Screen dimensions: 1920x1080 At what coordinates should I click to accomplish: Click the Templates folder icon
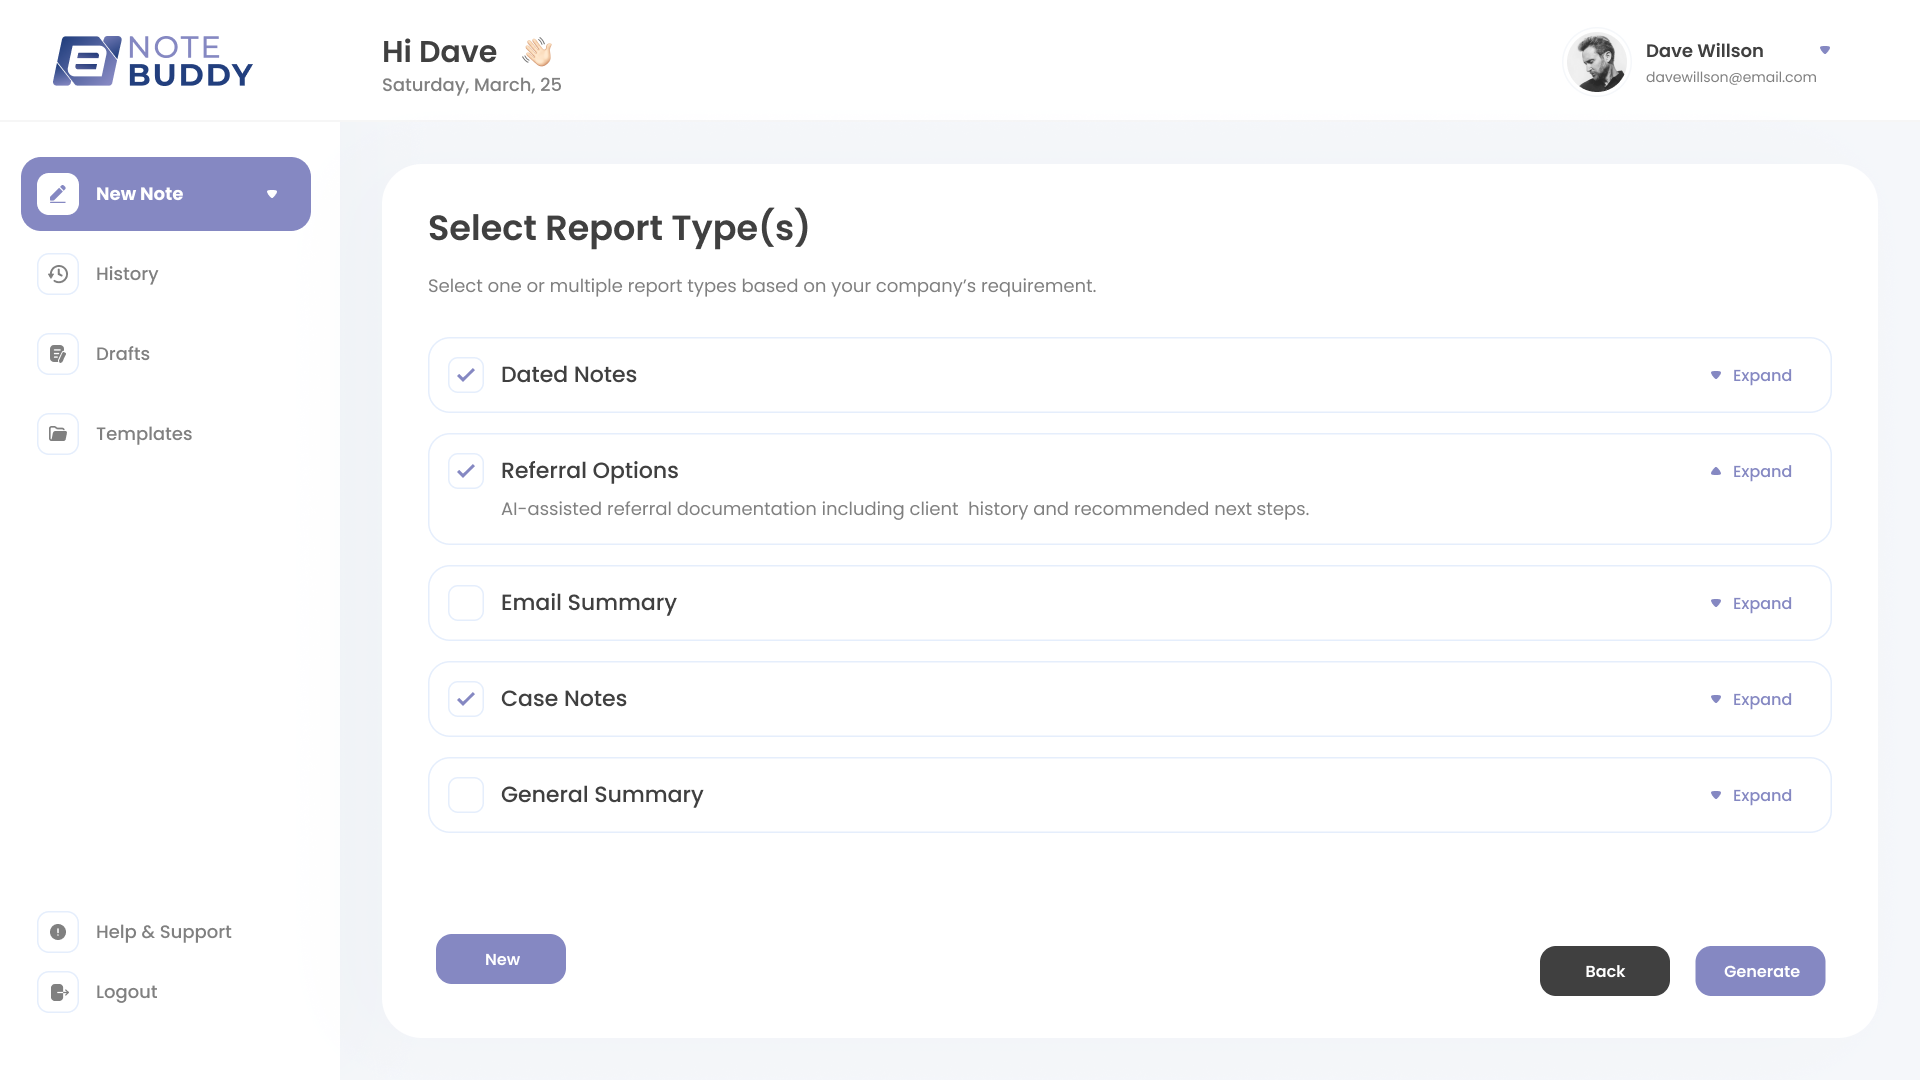[x=58, y=434]
